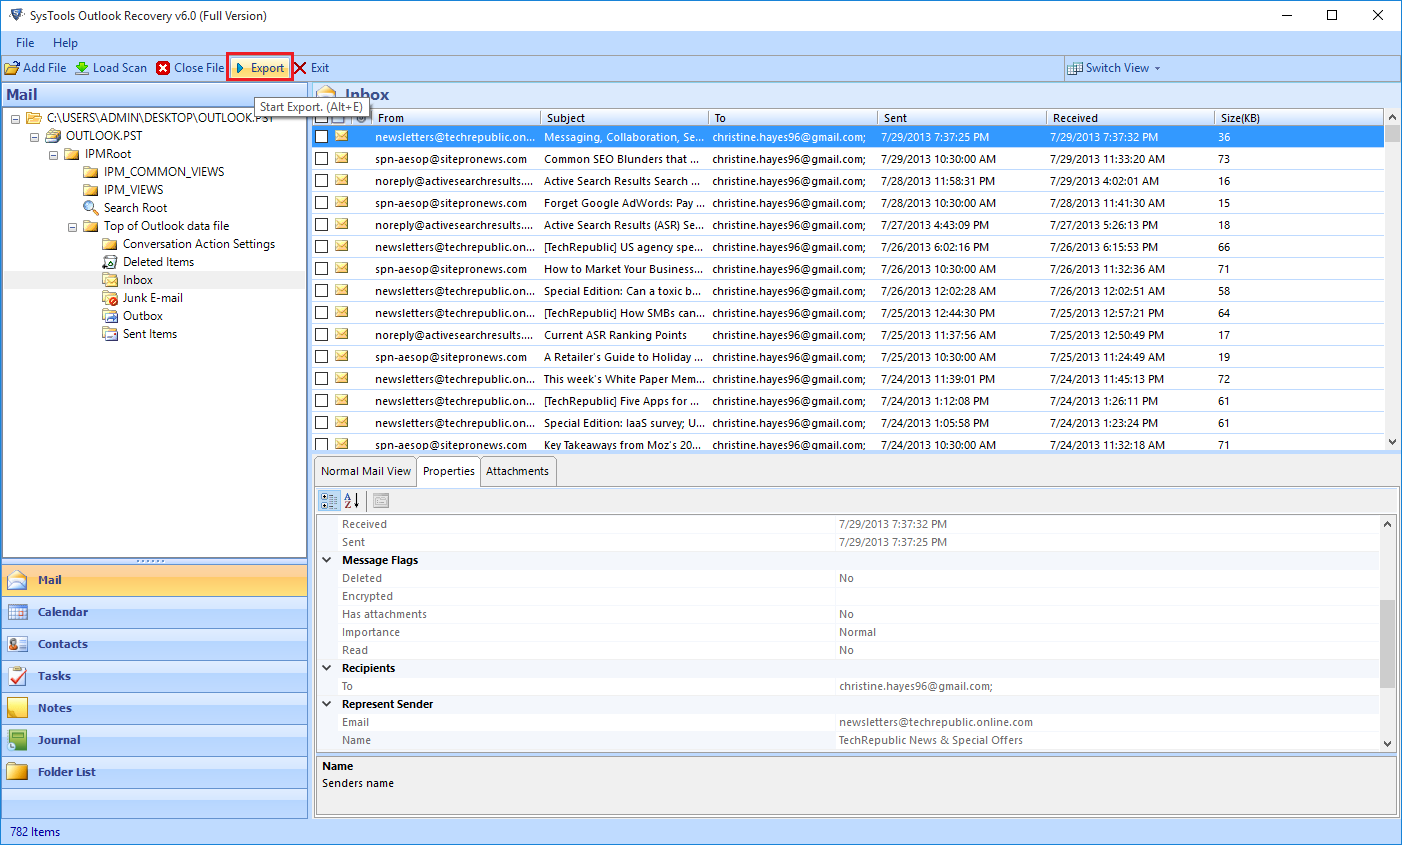Check box for This week's White Paper email
The width and height of the screenshot is (1402, 845).
321,378
